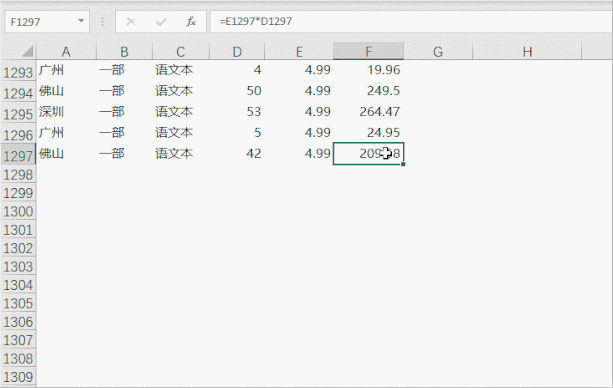This screenshot has height=388, width=613.
Task: Open the Name Box dropdown arrow
Action: point(81,21)
